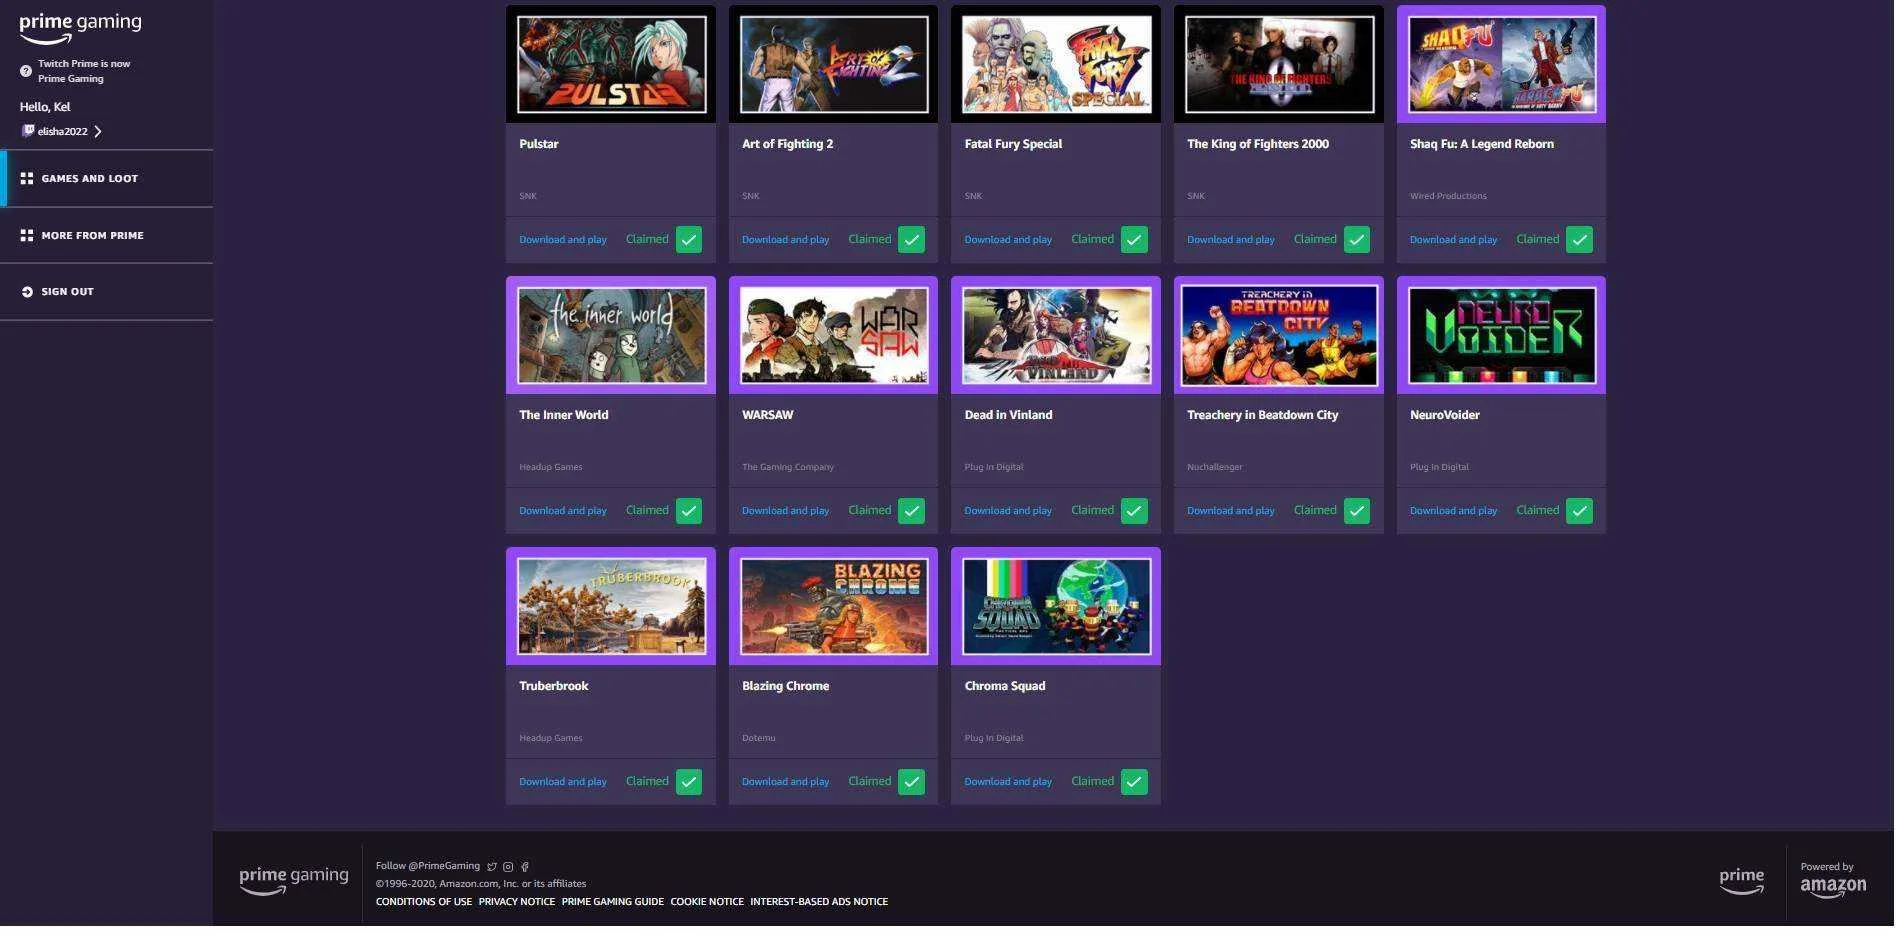Screen dimensions: 1897x936
Task: Open Download and play for Truberbrook
Action: [x=563, y=782]
